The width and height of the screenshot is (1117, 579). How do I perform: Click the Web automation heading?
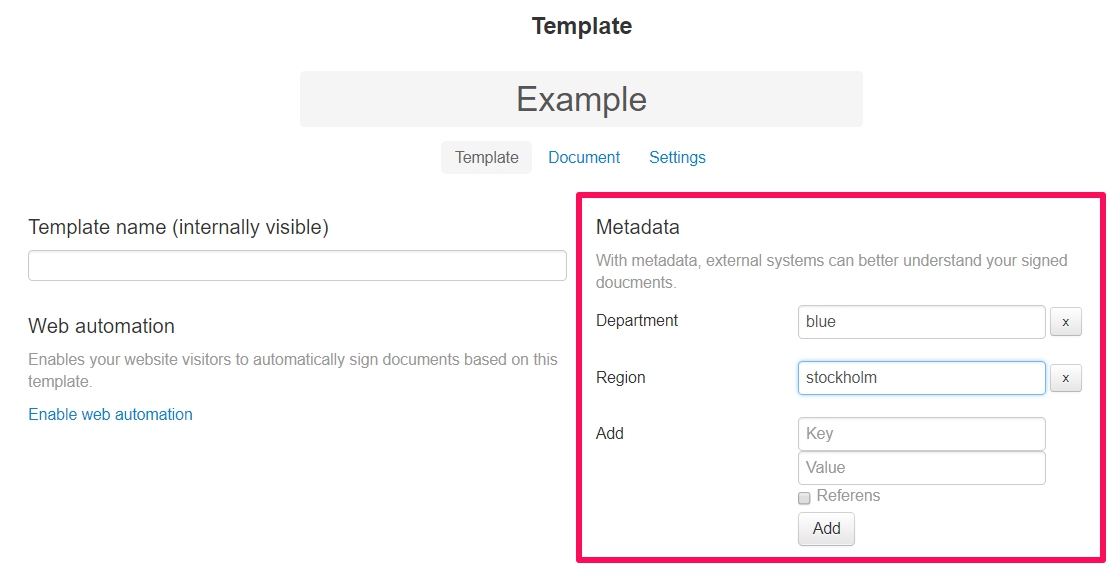click(101, 326)
